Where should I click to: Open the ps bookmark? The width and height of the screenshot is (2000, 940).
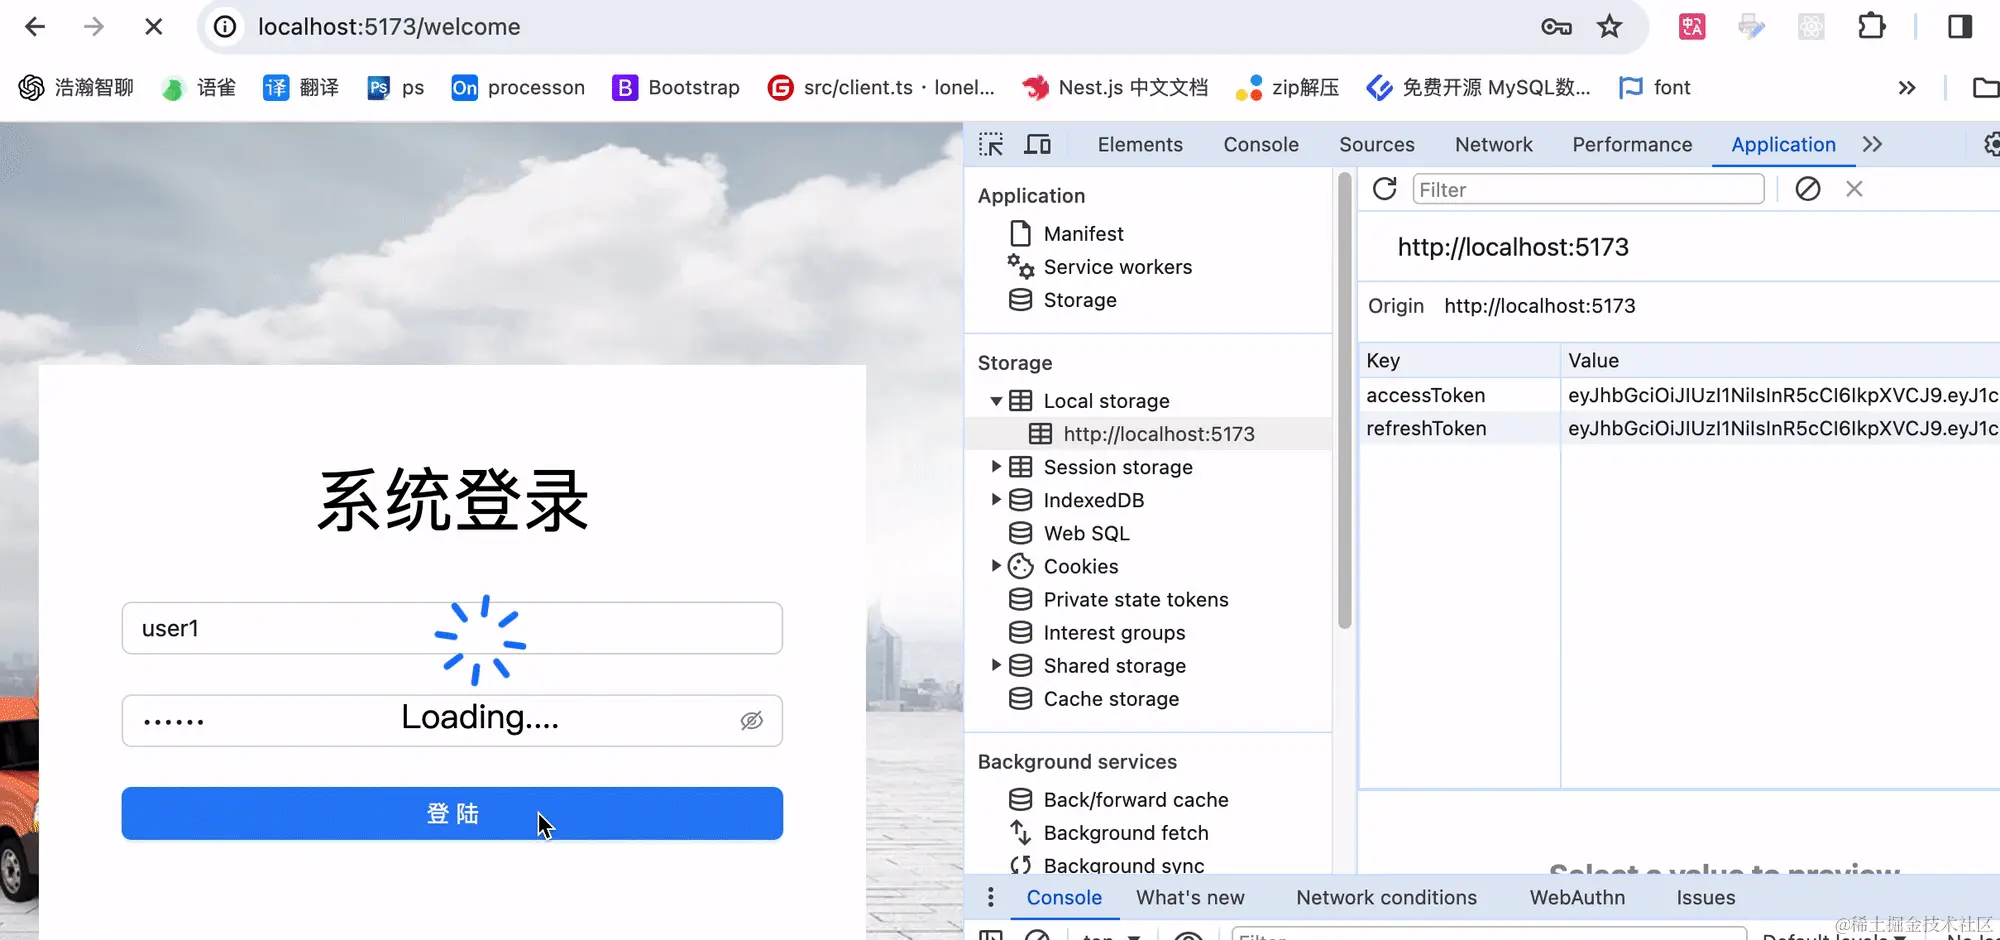[x=396, y=88]
